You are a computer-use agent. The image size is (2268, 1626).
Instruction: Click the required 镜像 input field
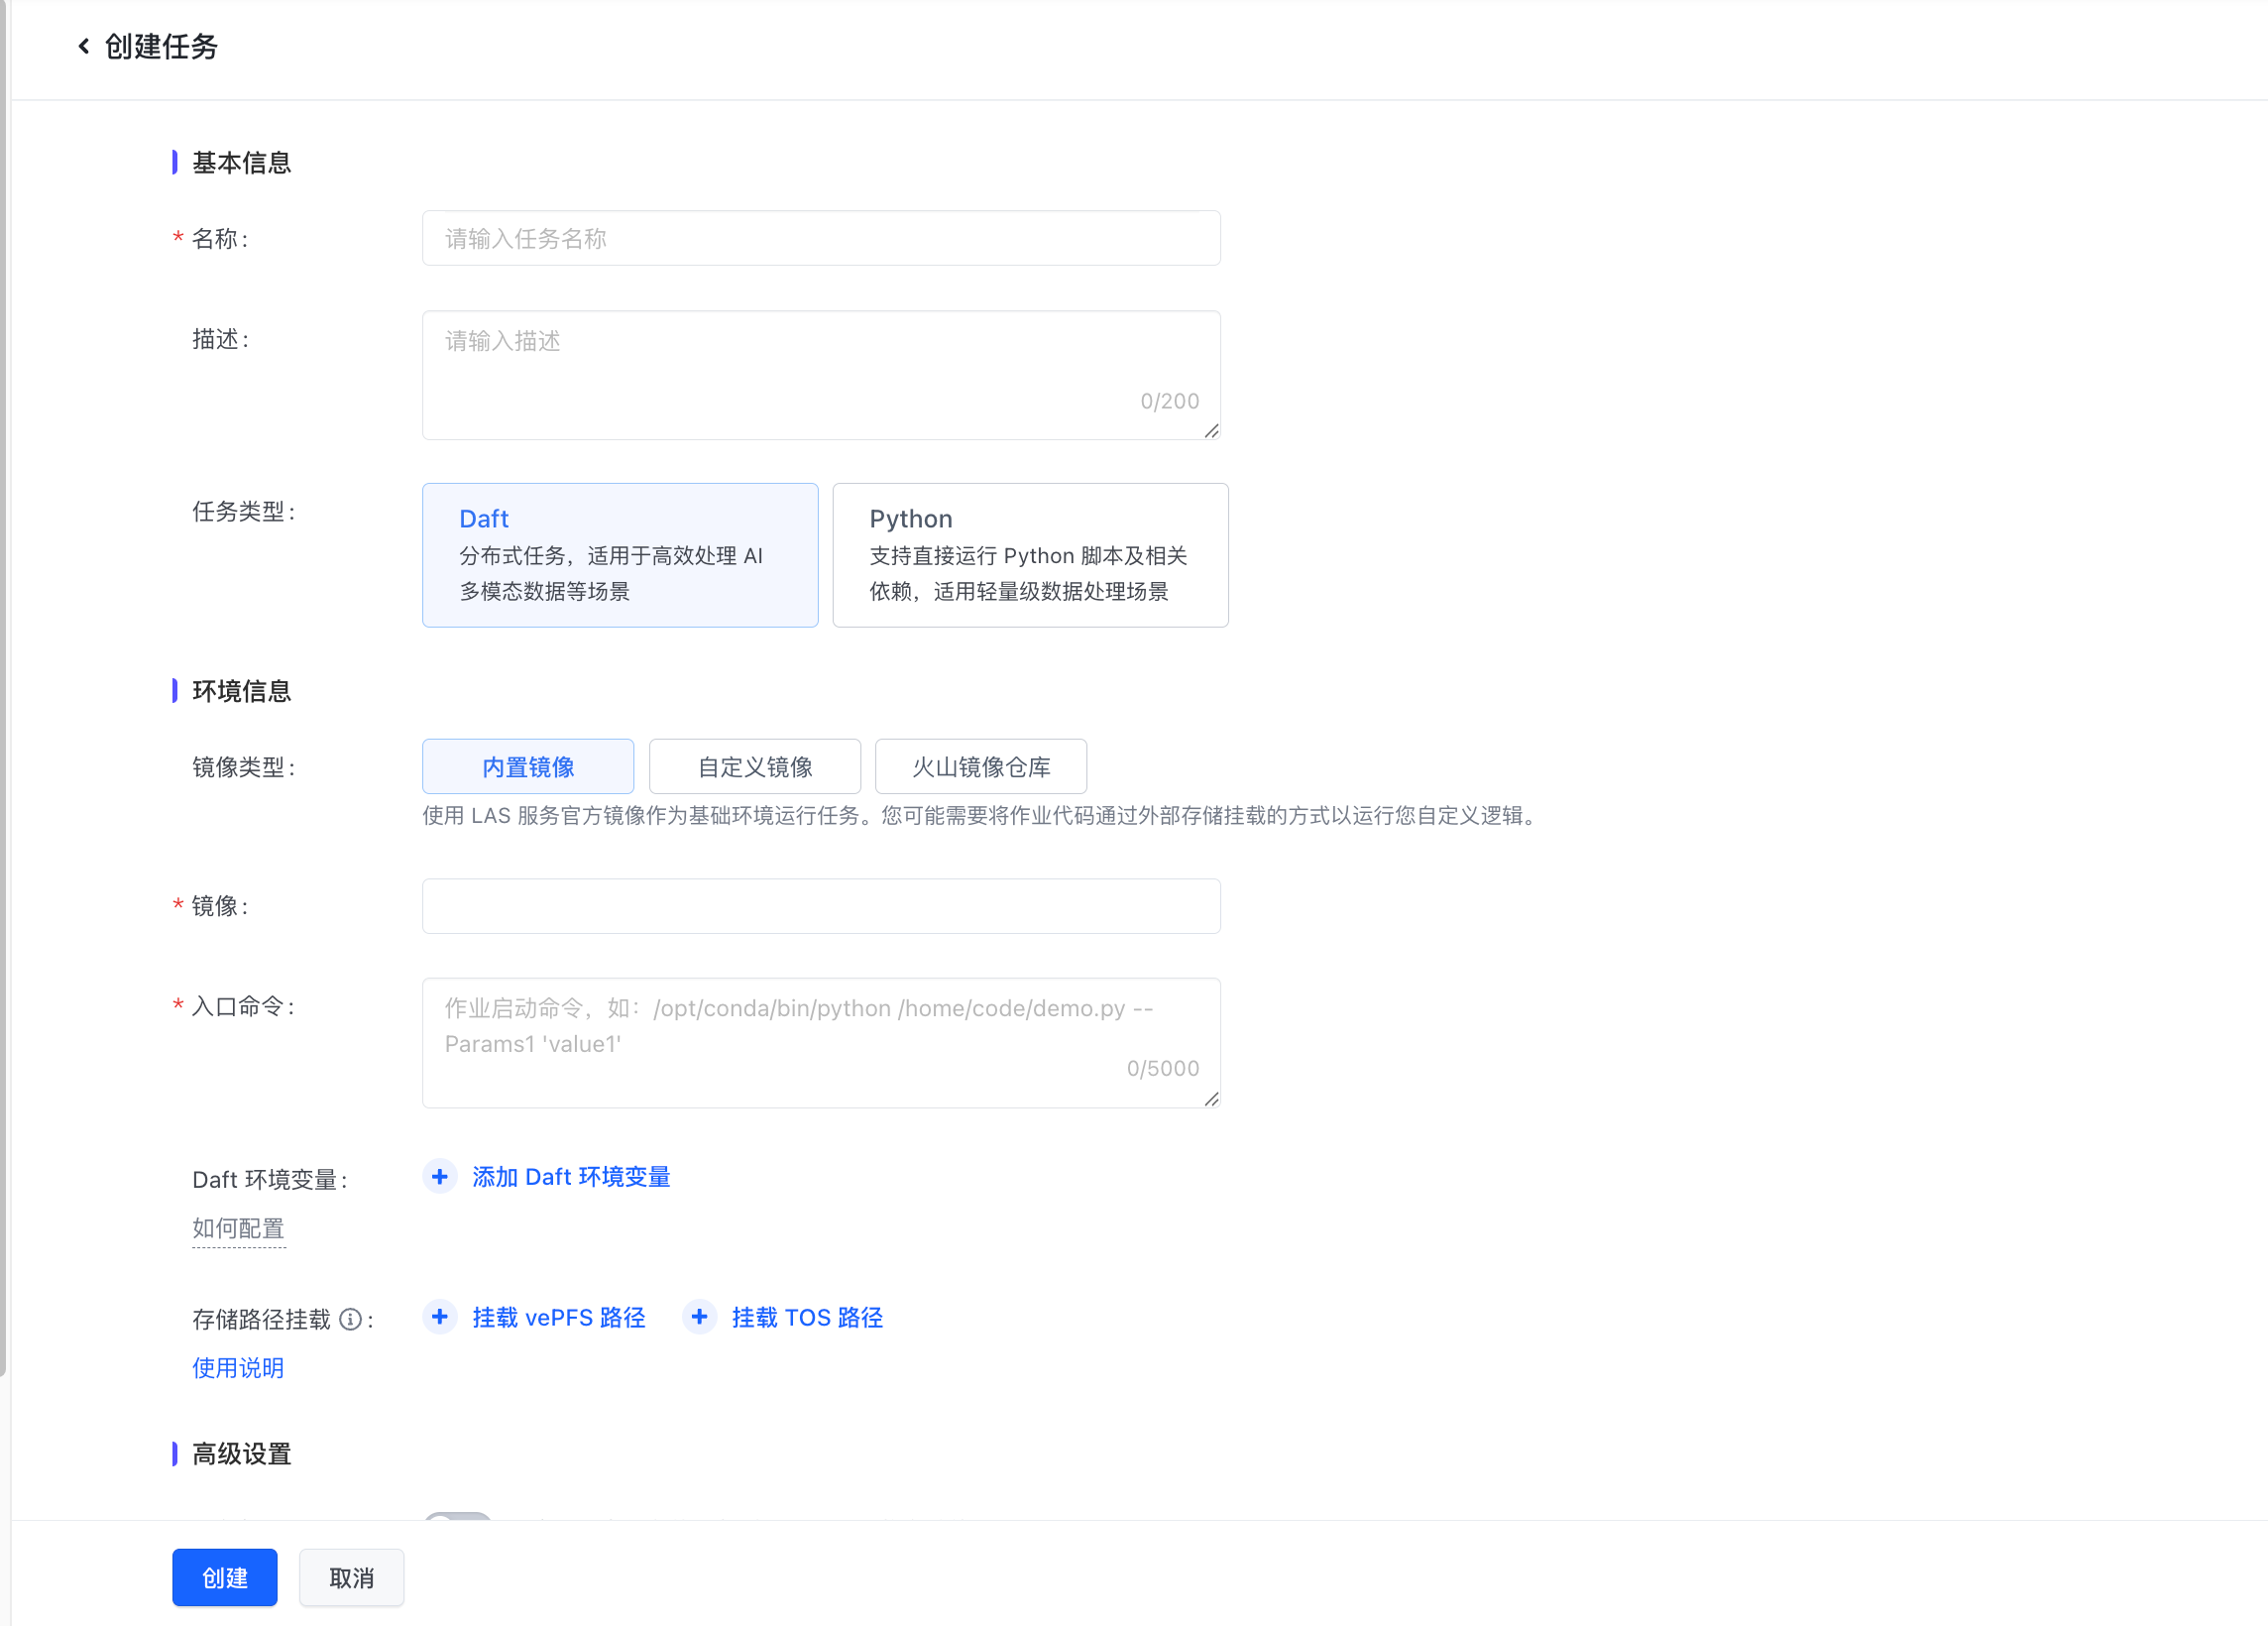pyautogui.click(x=820, y=906)
